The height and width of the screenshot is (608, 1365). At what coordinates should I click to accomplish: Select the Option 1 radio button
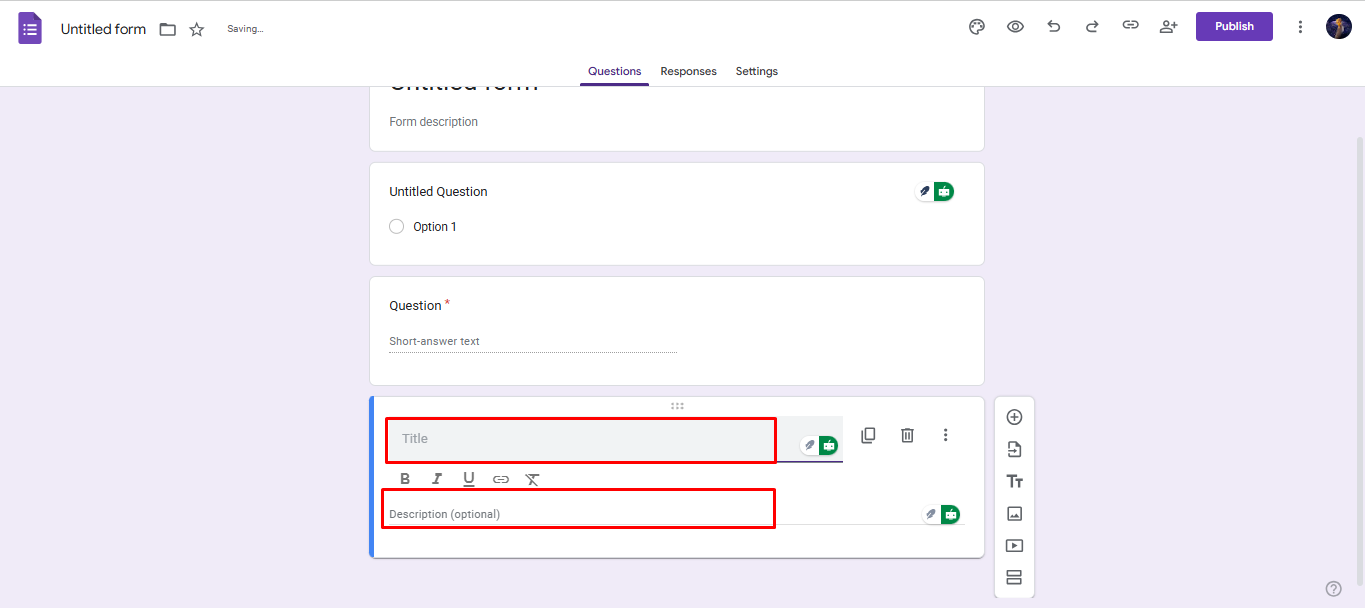tap(396, 226)
